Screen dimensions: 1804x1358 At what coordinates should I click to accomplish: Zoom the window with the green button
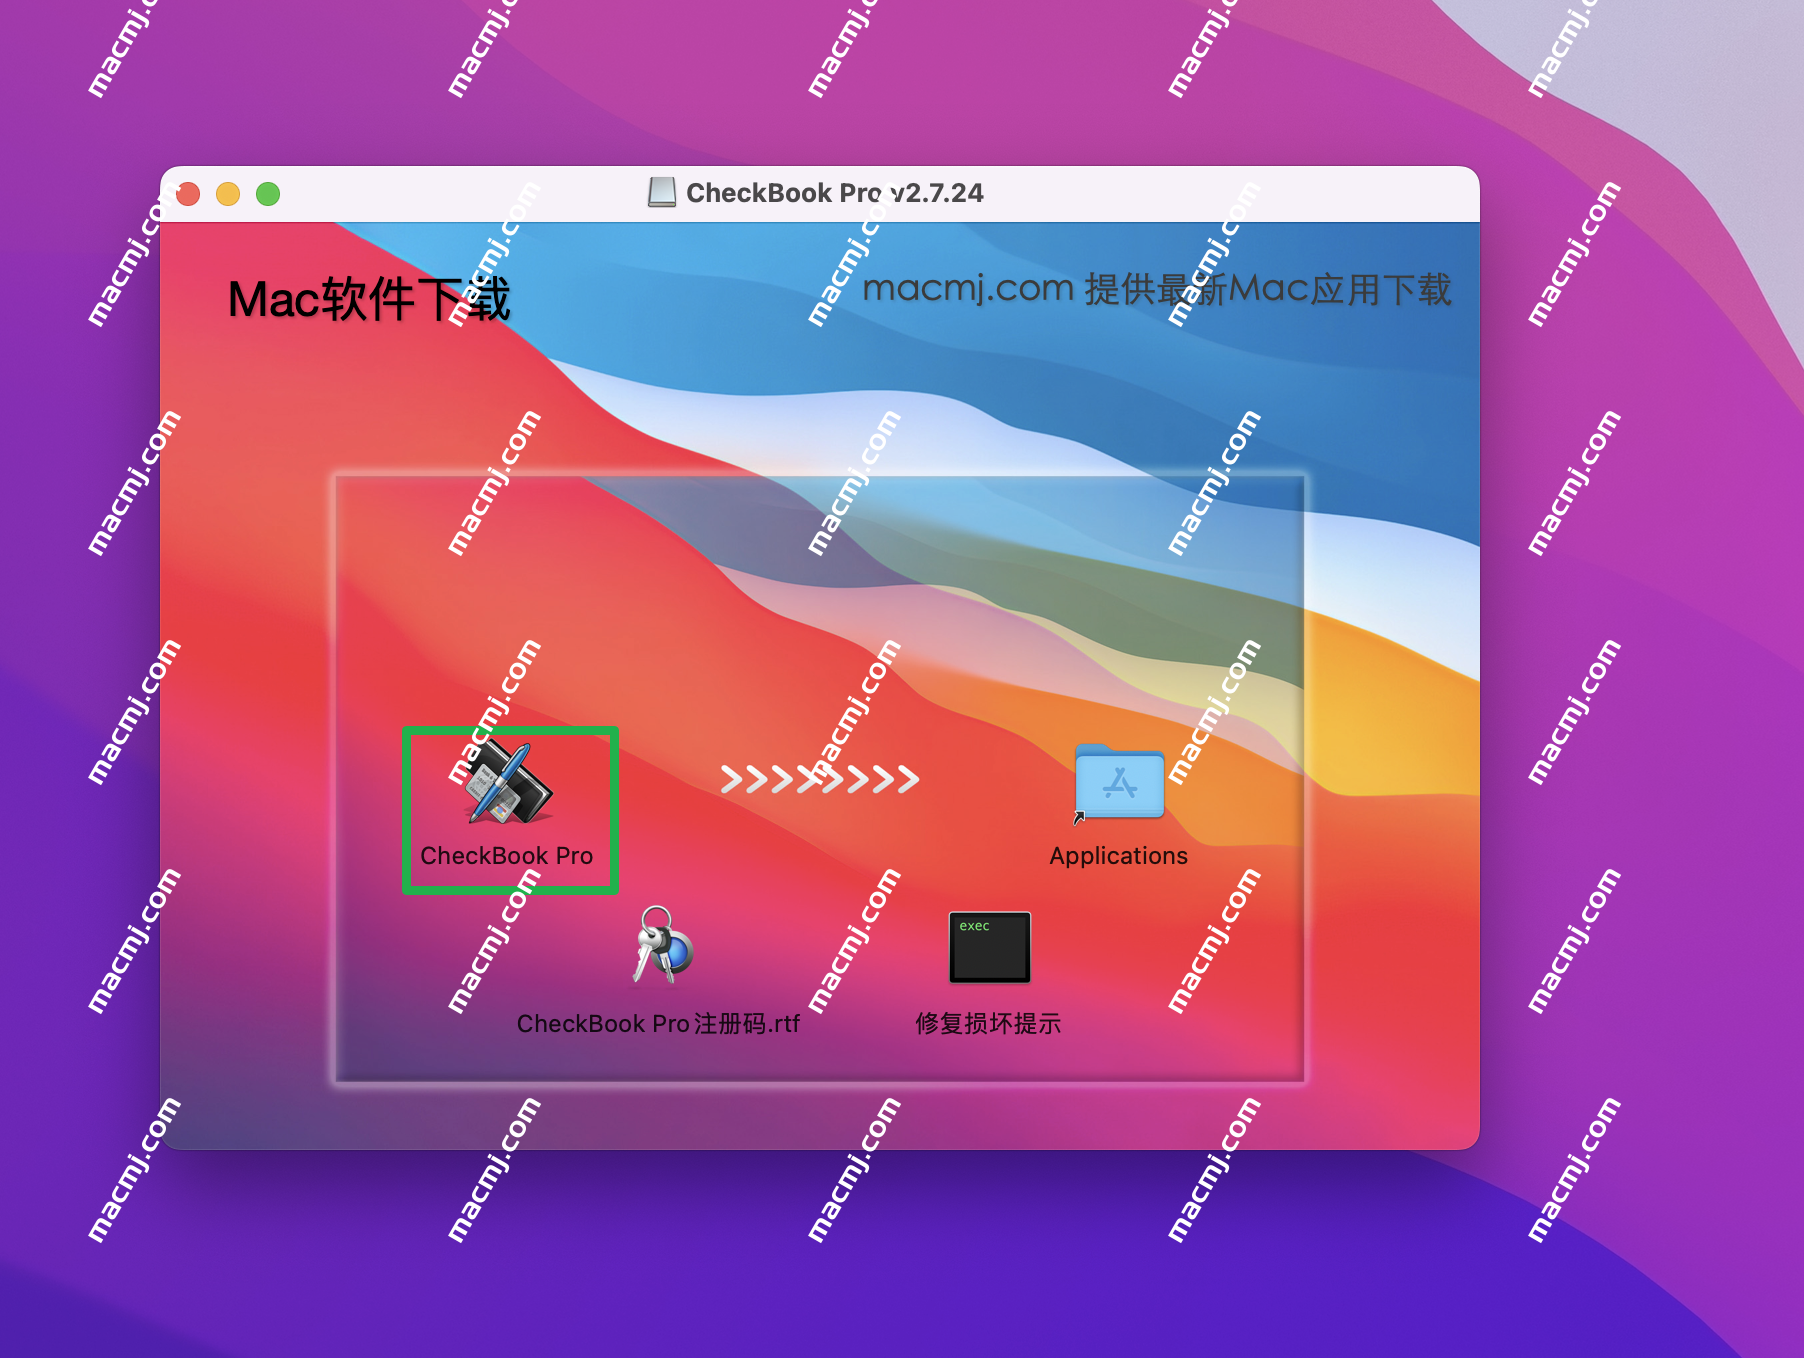pos(268,194)
